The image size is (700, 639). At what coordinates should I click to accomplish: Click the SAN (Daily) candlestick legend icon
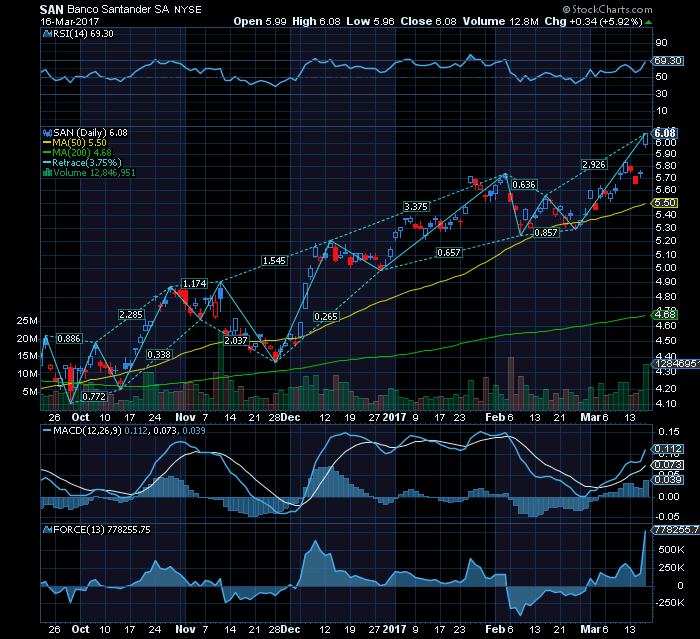pyautogui.click(x=47, y=133)
